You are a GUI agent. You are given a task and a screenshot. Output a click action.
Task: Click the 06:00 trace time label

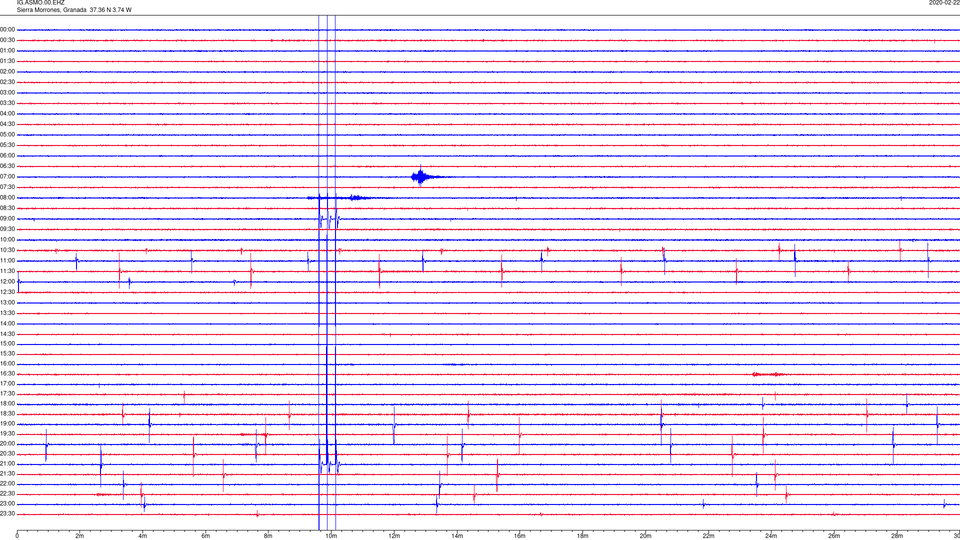(7, 156)
